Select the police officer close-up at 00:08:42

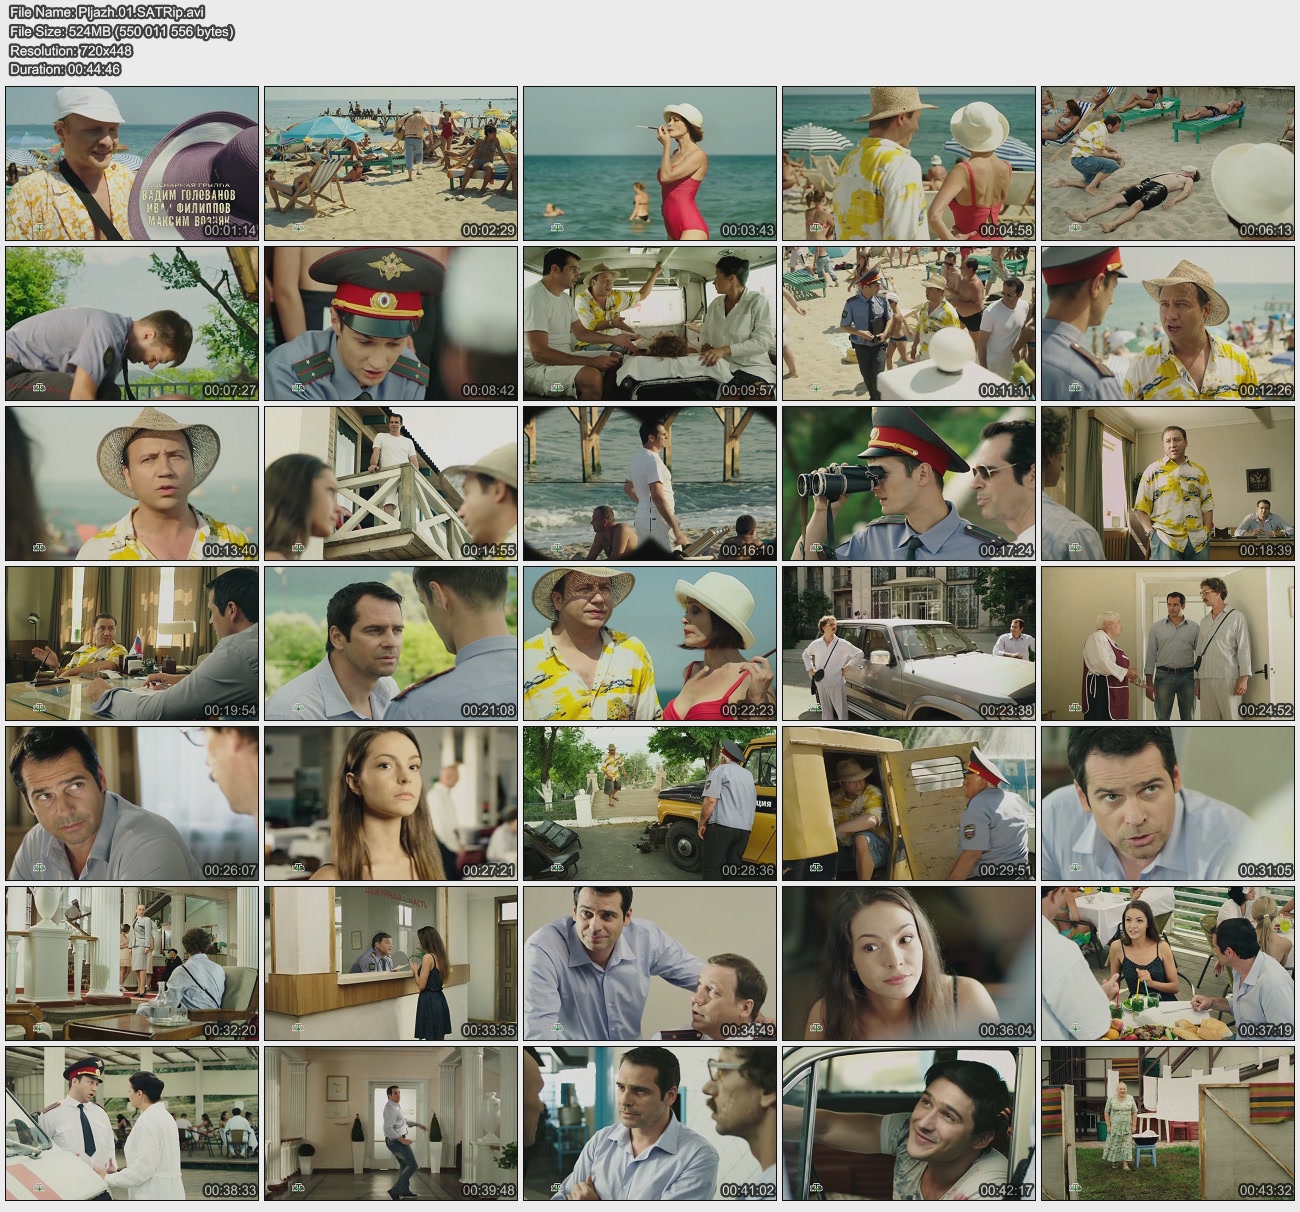point(391,323)
